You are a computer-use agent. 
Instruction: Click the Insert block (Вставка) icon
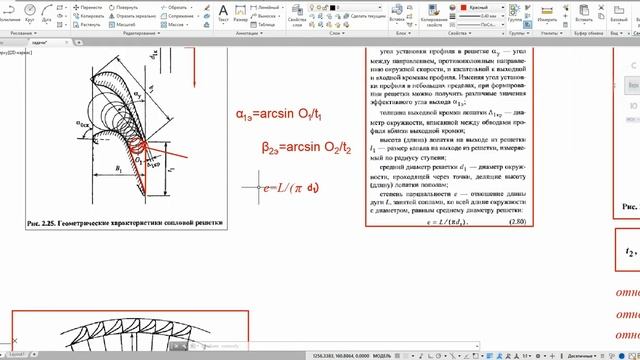tap(397, 12)
